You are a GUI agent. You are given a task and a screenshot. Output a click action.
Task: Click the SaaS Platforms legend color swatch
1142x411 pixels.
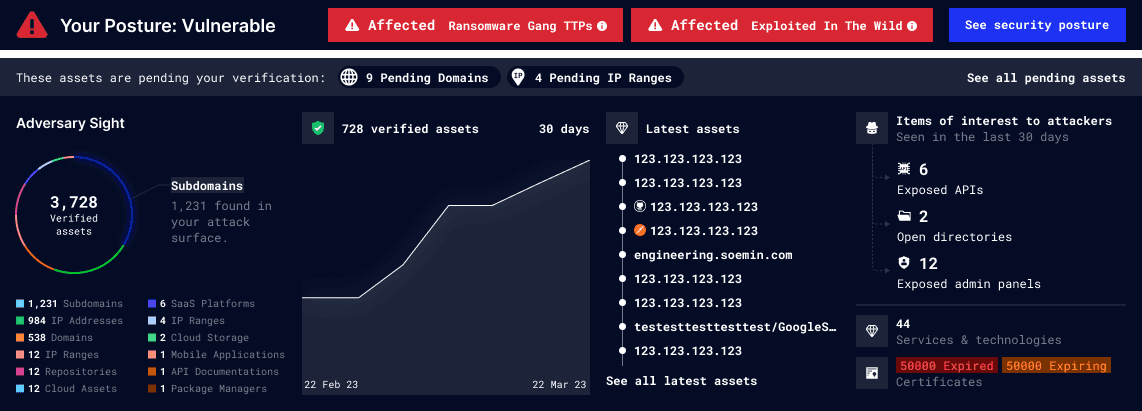[x=152, y=303]
